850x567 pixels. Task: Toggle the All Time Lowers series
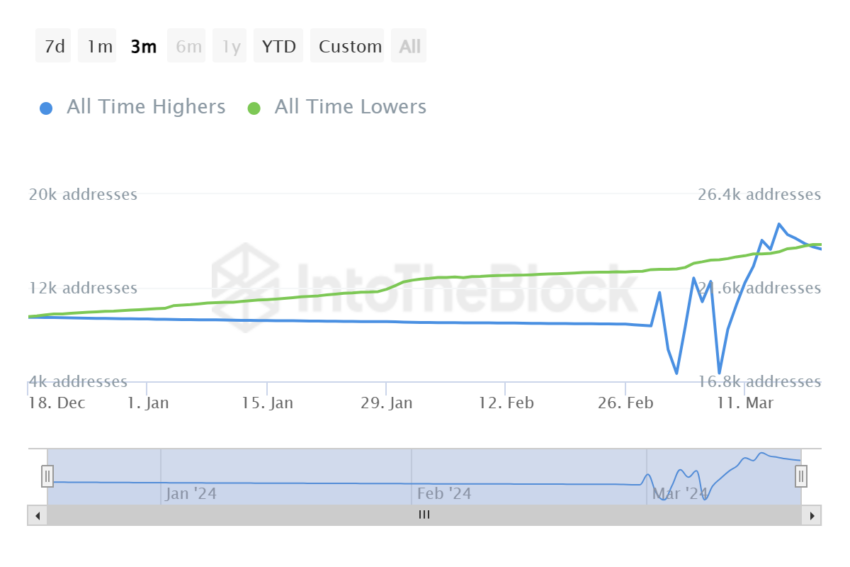coord(350,107)
